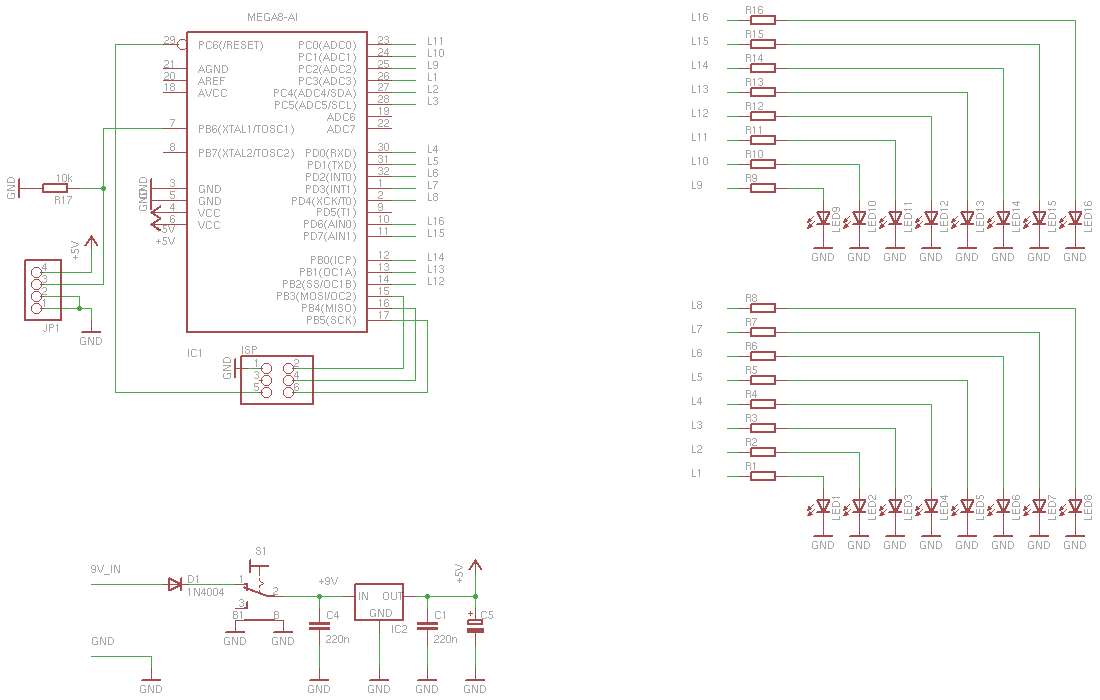The image size is (1100, 700).
Task: Select the 9V_IN net label
Action: pos(105,569)
